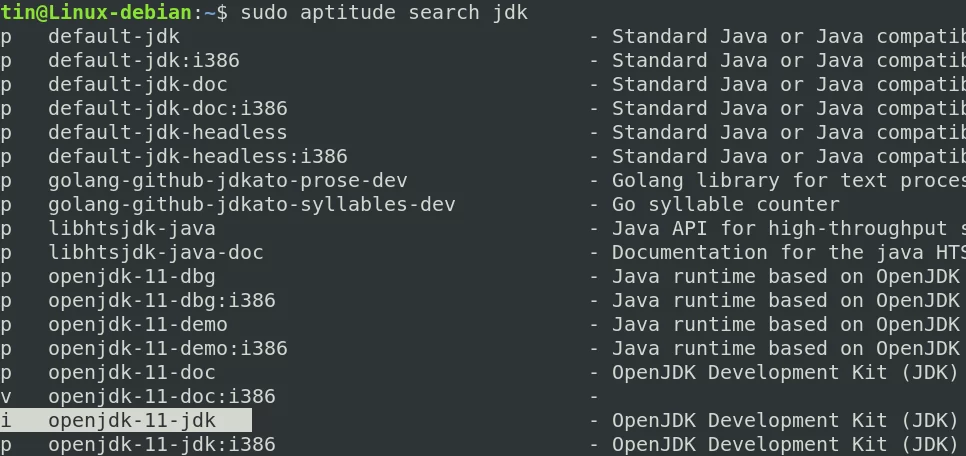Click default-jdk-headless package name

[168, 132]
